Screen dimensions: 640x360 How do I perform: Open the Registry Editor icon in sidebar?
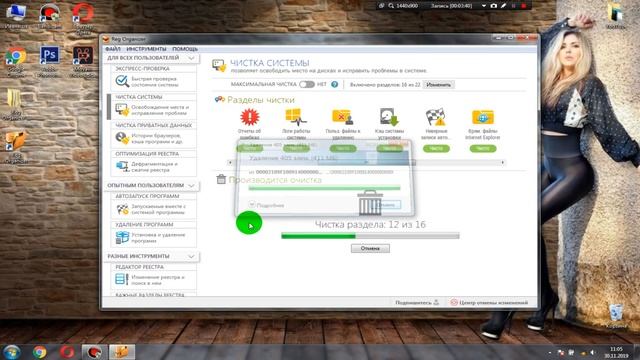(x=122, y=279)
